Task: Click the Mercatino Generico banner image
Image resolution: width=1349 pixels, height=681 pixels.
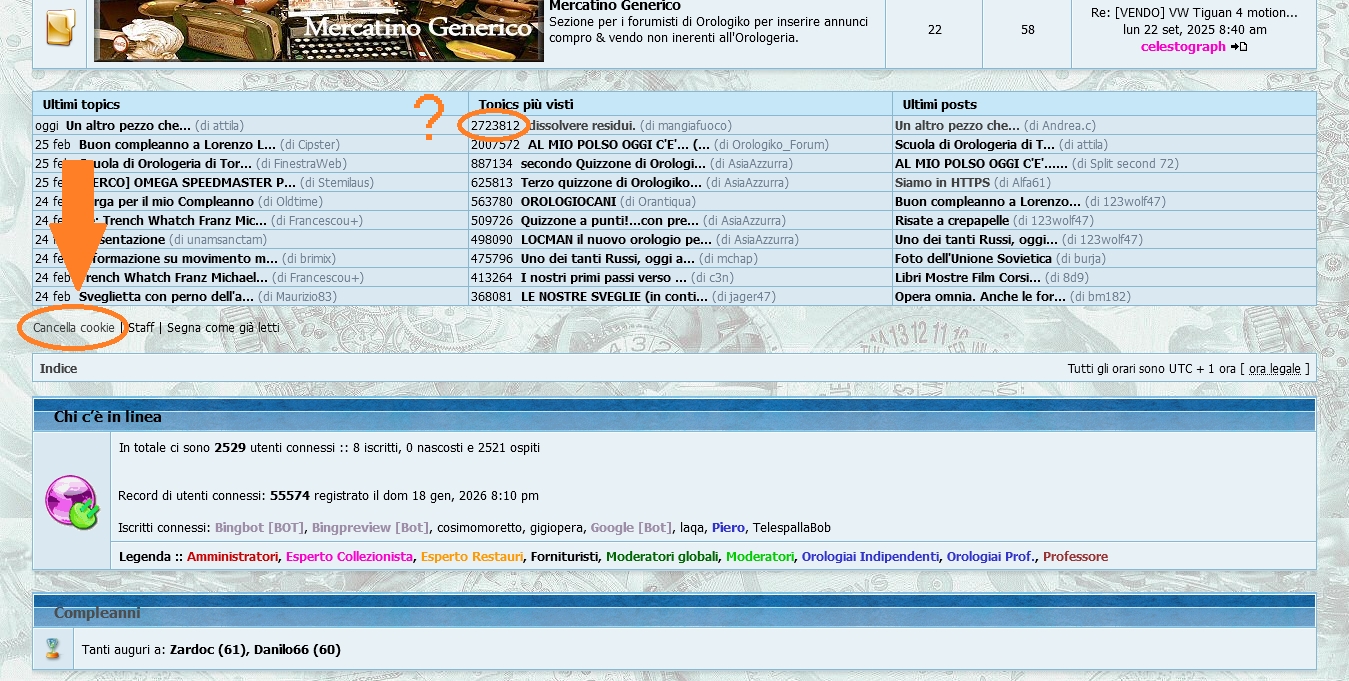Action: tap(318, 30)
